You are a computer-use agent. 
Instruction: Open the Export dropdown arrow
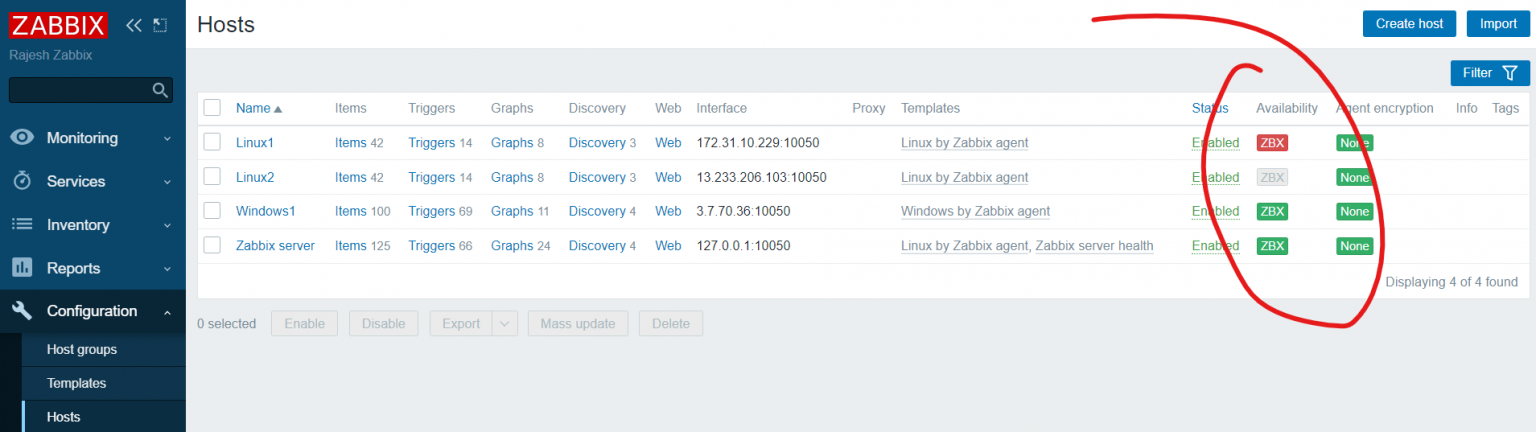pyautogui.click(x=506, y=324)
